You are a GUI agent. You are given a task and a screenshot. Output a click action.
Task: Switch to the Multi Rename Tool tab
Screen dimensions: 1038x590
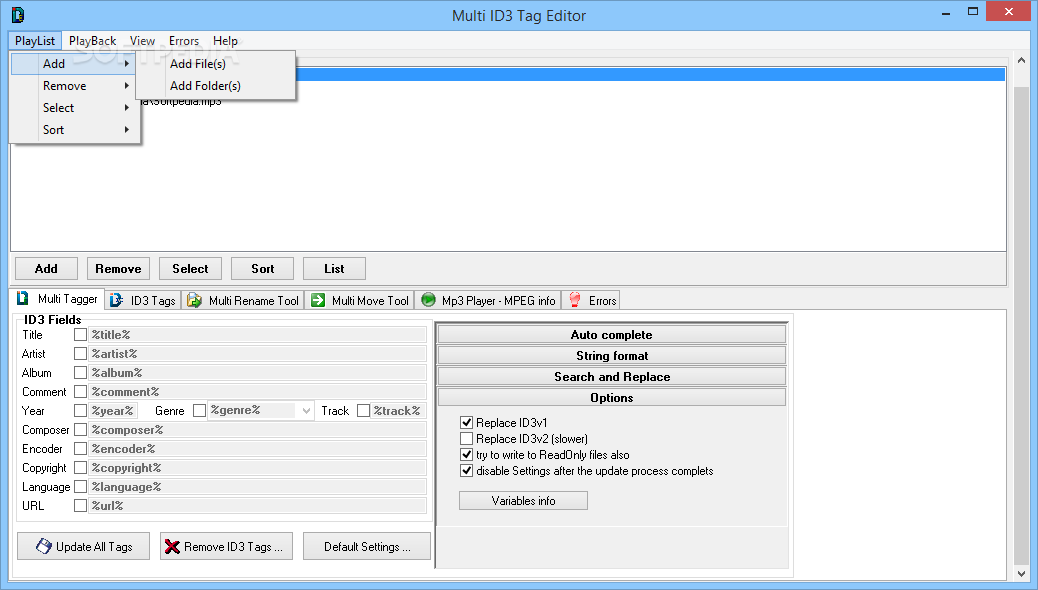pos(244,301)
